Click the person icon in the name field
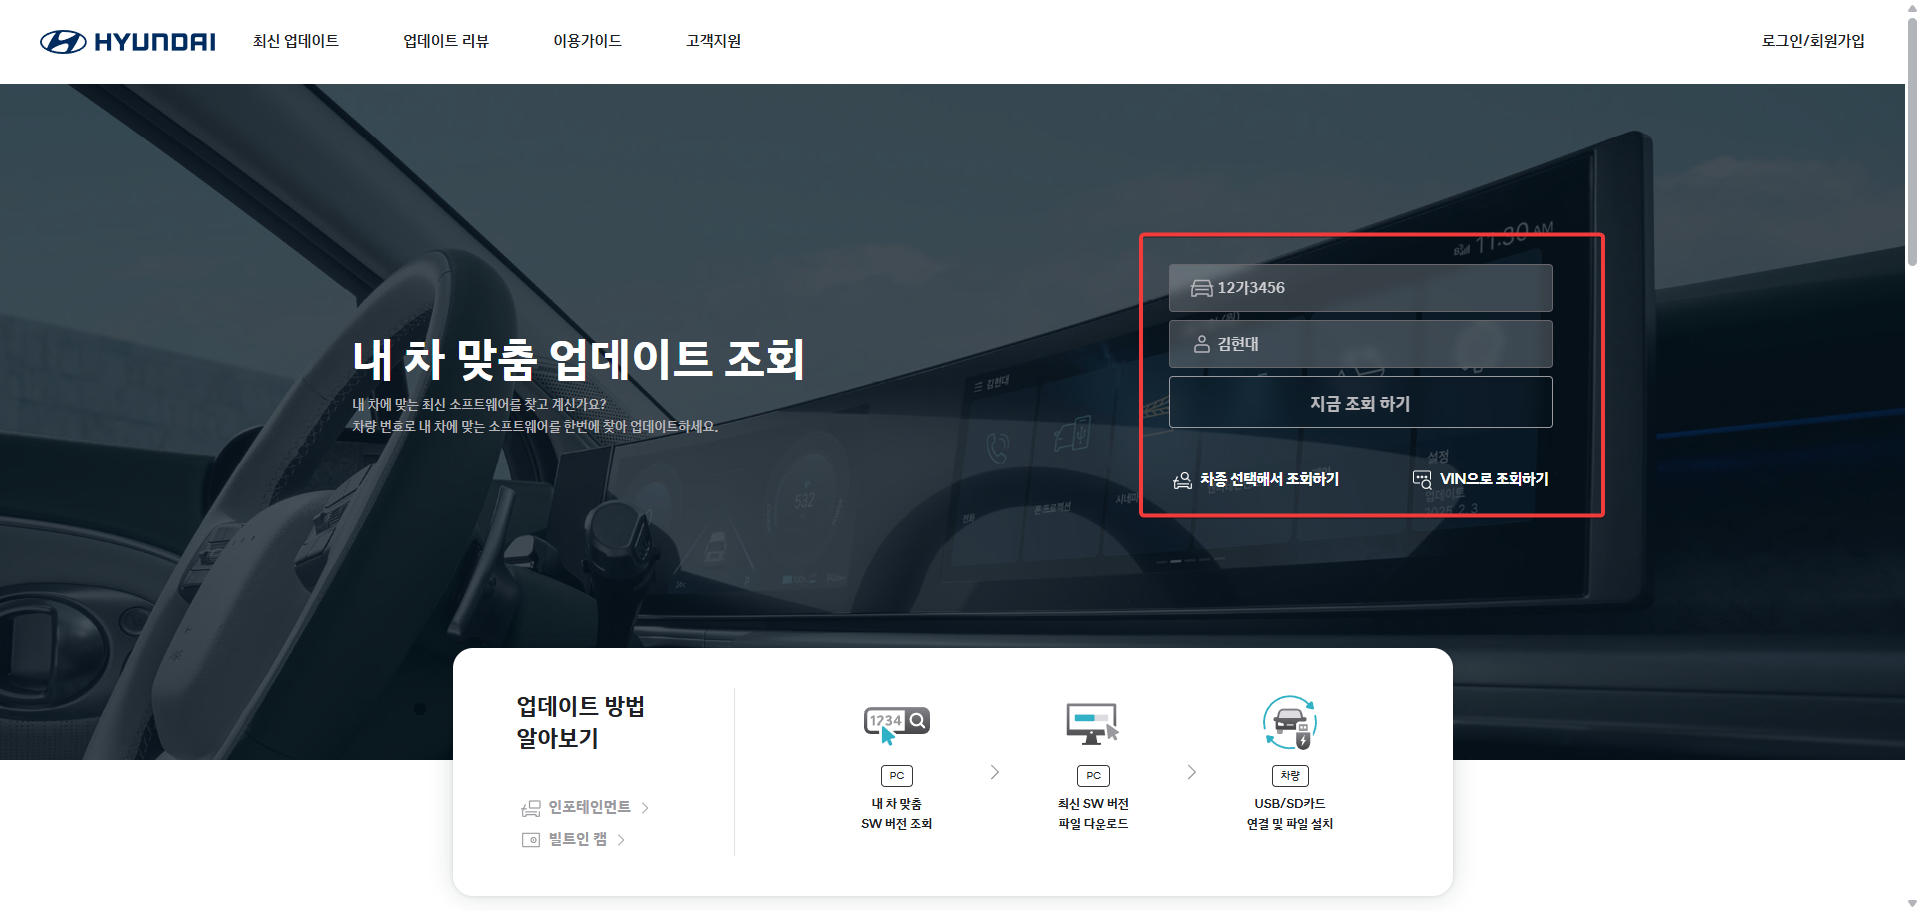The image size is (1920, 911). click(x=1200, y=343)
